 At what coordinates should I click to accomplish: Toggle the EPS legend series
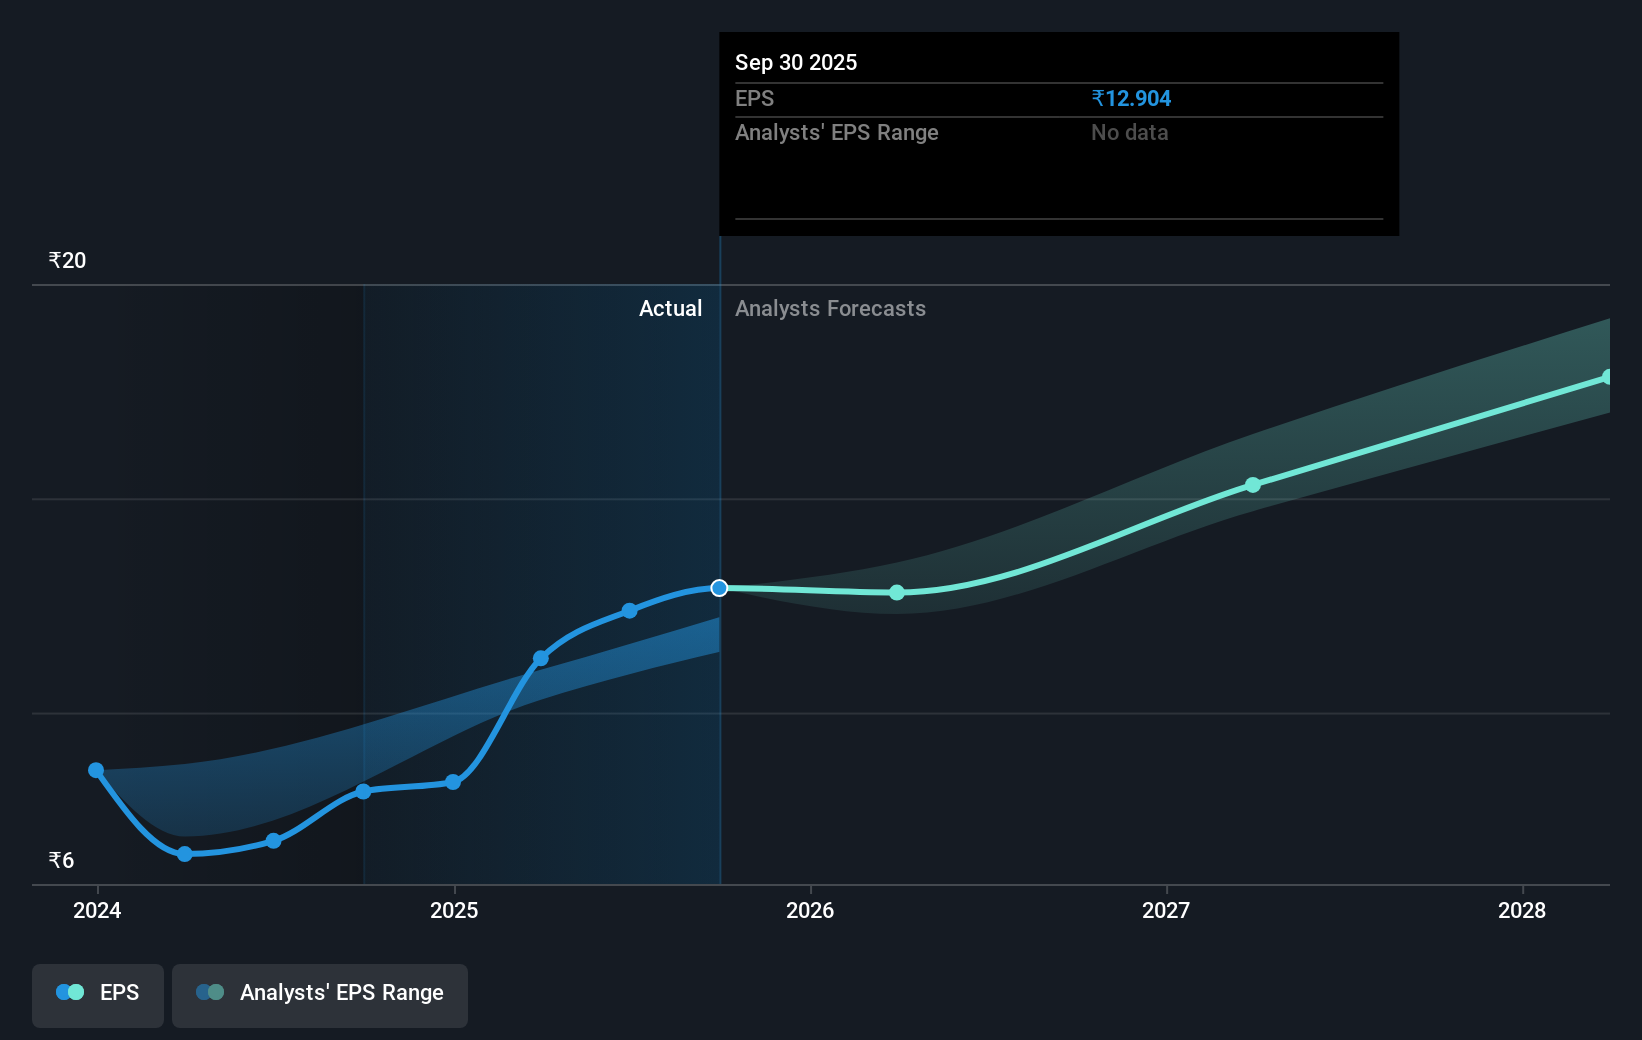coord(98,995)
